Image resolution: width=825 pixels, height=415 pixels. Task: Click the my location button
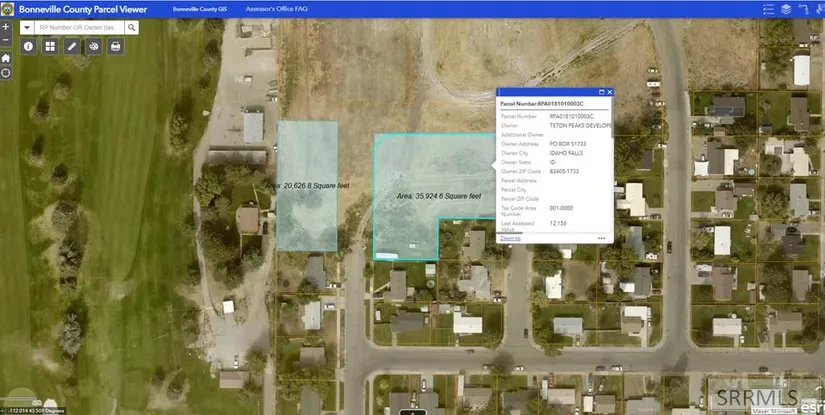click(x=6, y=73)
